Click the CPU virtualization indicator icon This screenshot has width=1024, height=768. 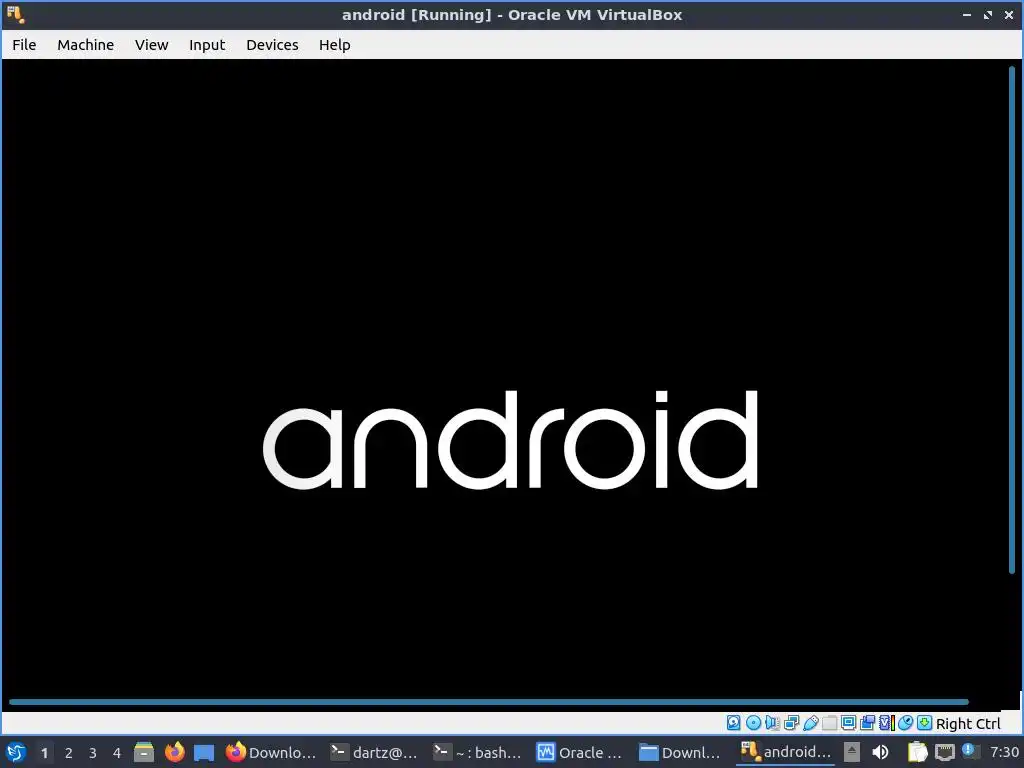coord(886,723)
